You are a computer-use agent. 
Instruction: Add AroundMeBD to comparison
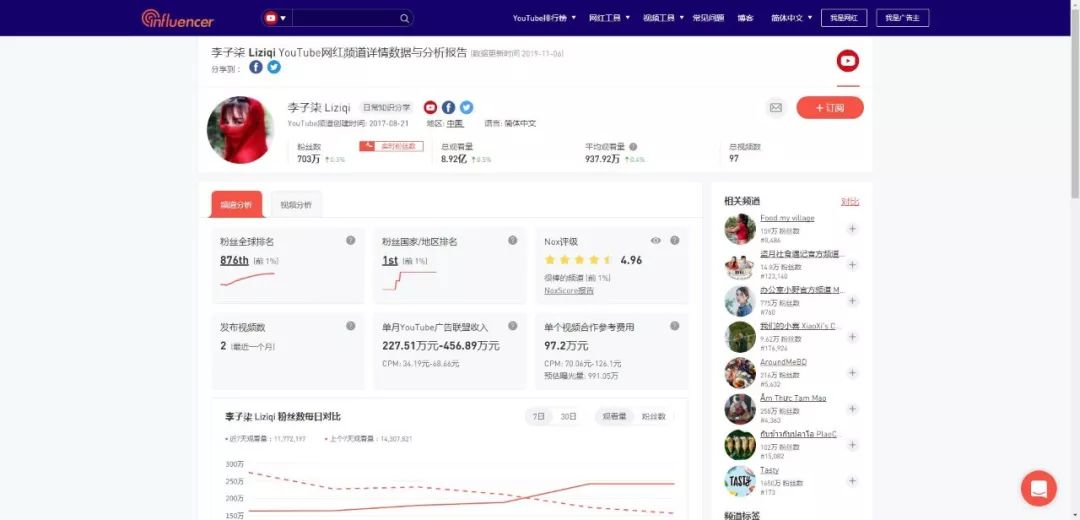pyautogui.click(x=852, y=373)
